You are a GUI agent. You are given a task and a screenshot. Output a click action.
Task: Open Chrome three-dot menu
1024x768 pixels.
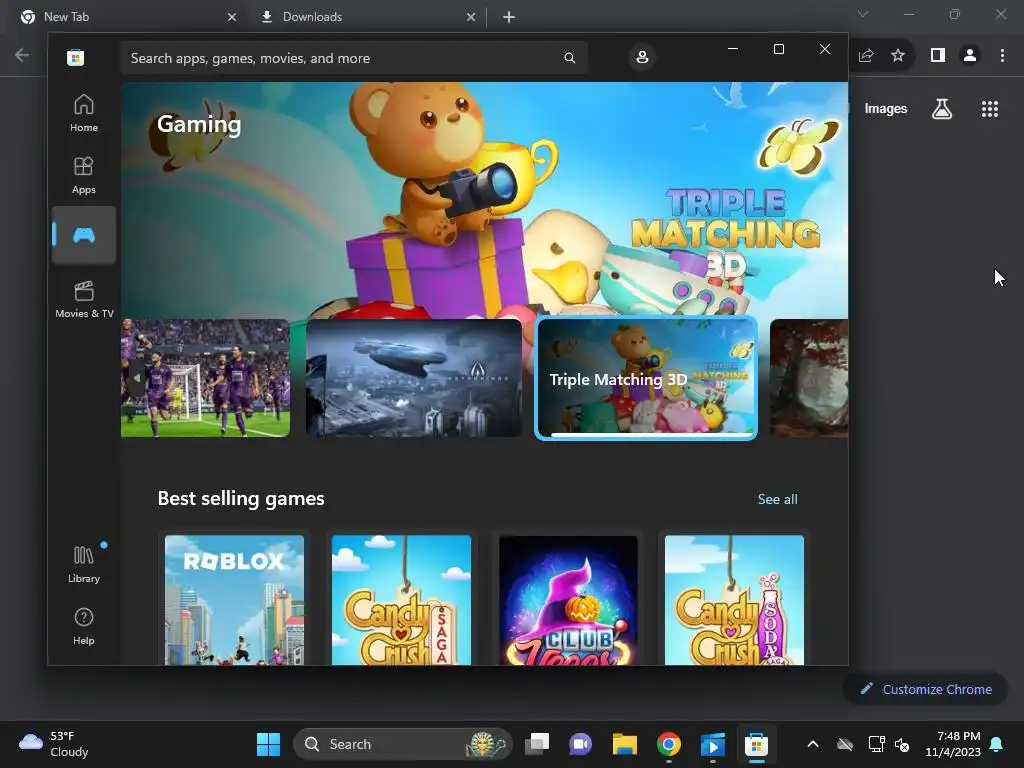coord(1002,56)
